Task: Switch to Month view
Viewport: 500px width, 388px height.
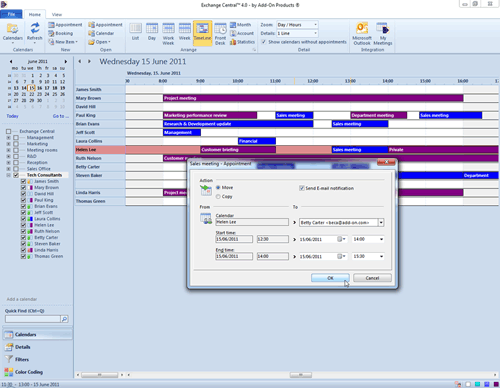Action: pos(240,25)
